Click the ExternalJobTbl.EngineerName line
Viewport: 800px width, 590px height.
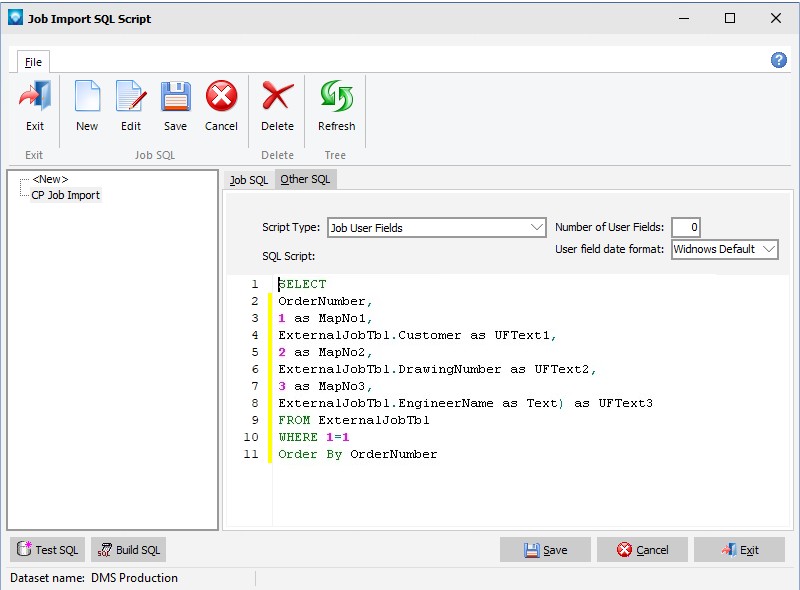pos(465,403)
